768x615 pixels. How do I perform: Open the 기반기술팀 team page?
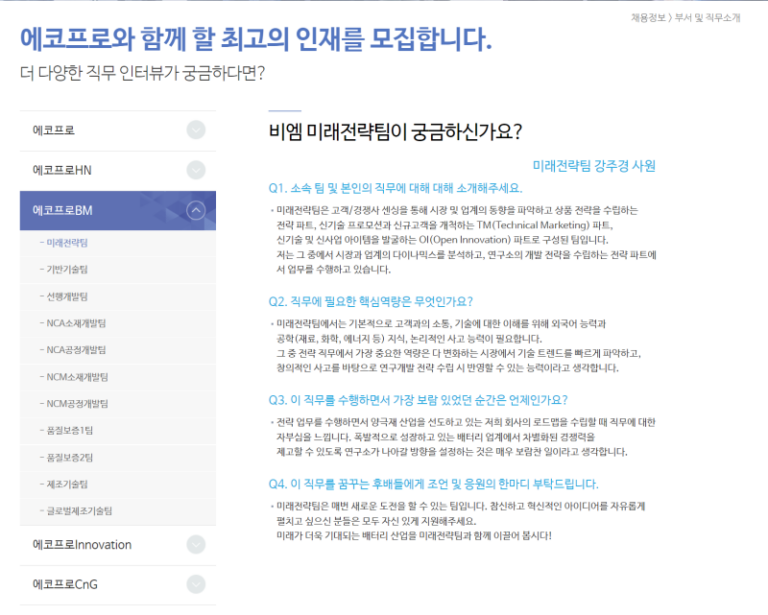tap(68, 270)
